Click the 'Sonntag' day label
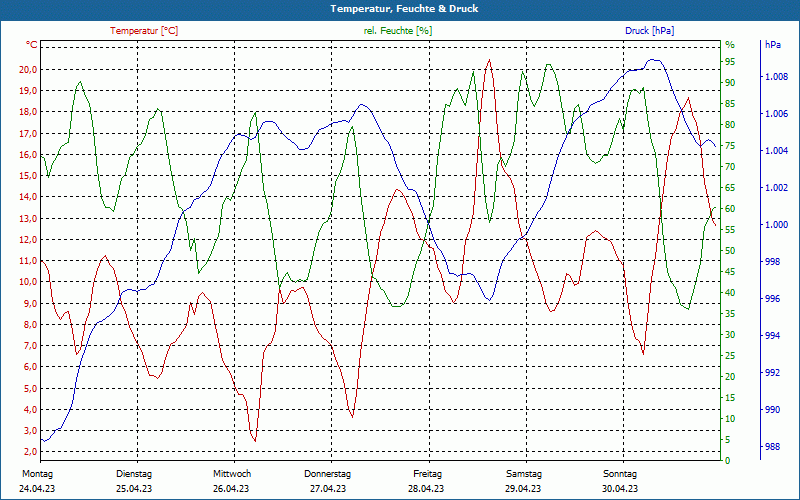This screenshot has height=500, width=800. (x=620, y=474)
